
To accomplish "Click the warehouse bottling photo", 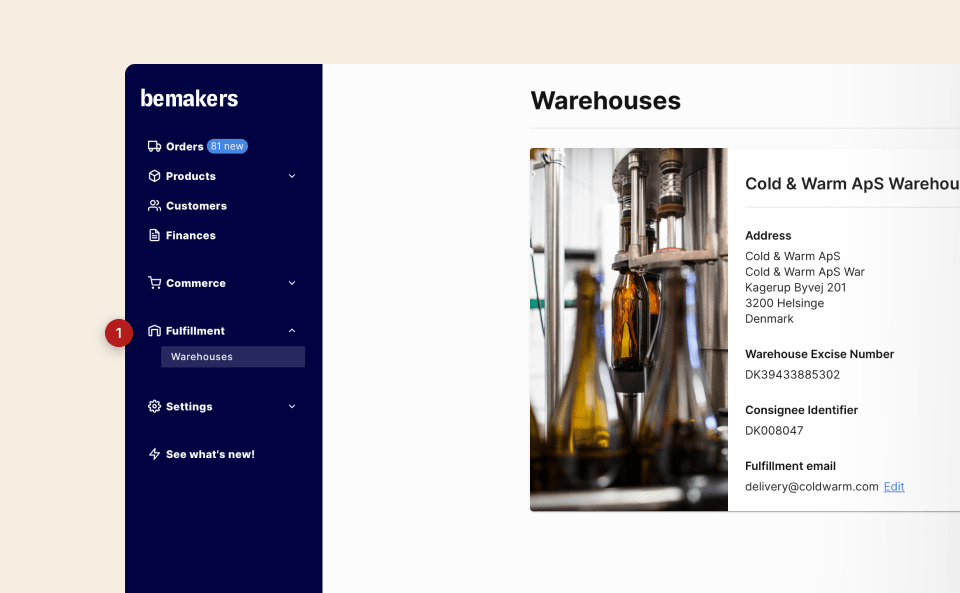I will coord(629,330).
